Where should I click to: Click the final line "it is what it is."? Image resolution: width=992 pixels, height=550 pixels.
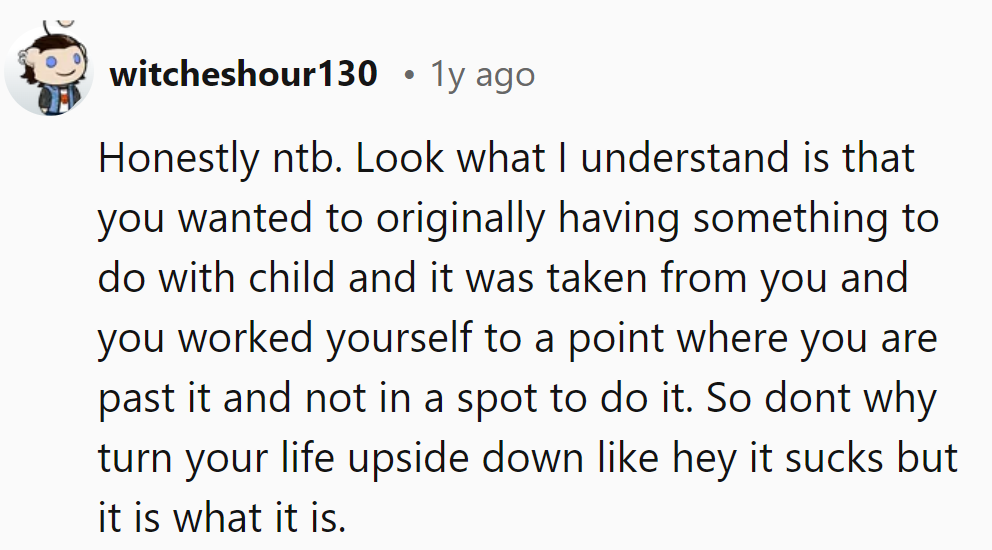220,519
